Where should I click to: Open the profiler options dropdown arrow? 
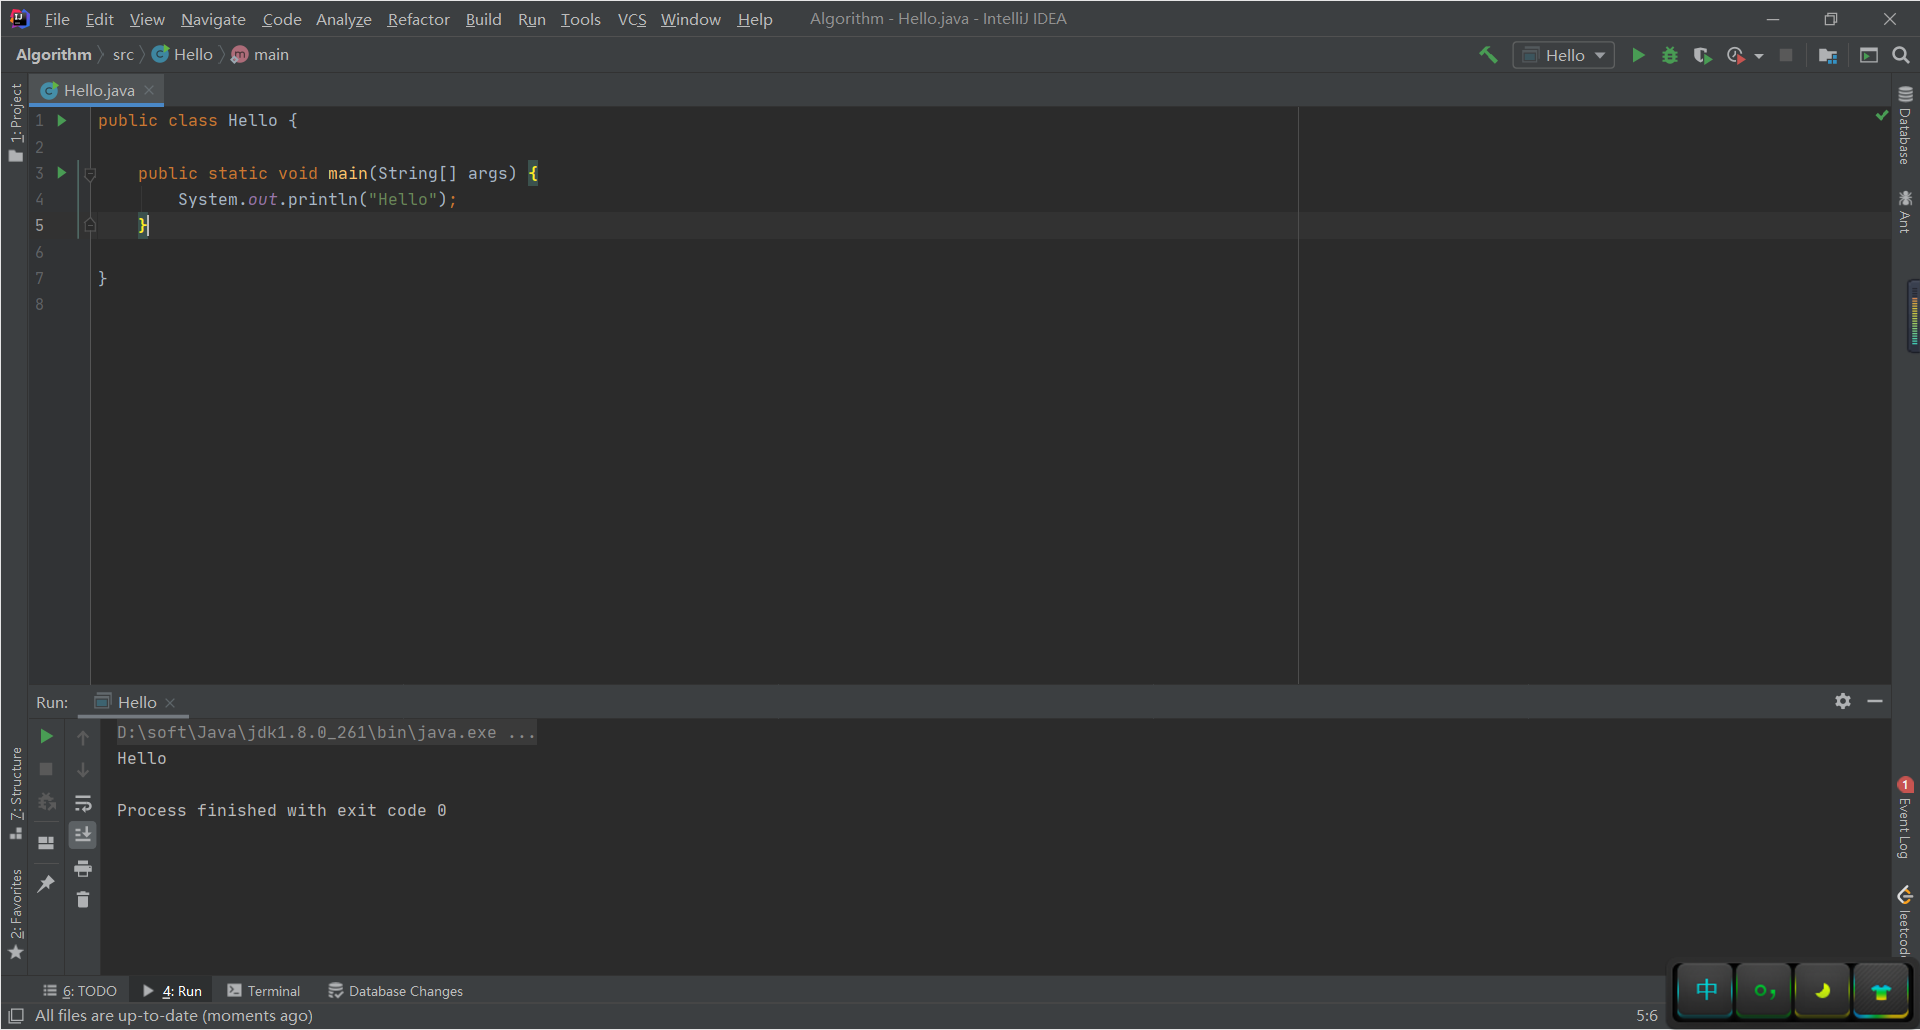pyautogui.click(x=1759, y=56)
